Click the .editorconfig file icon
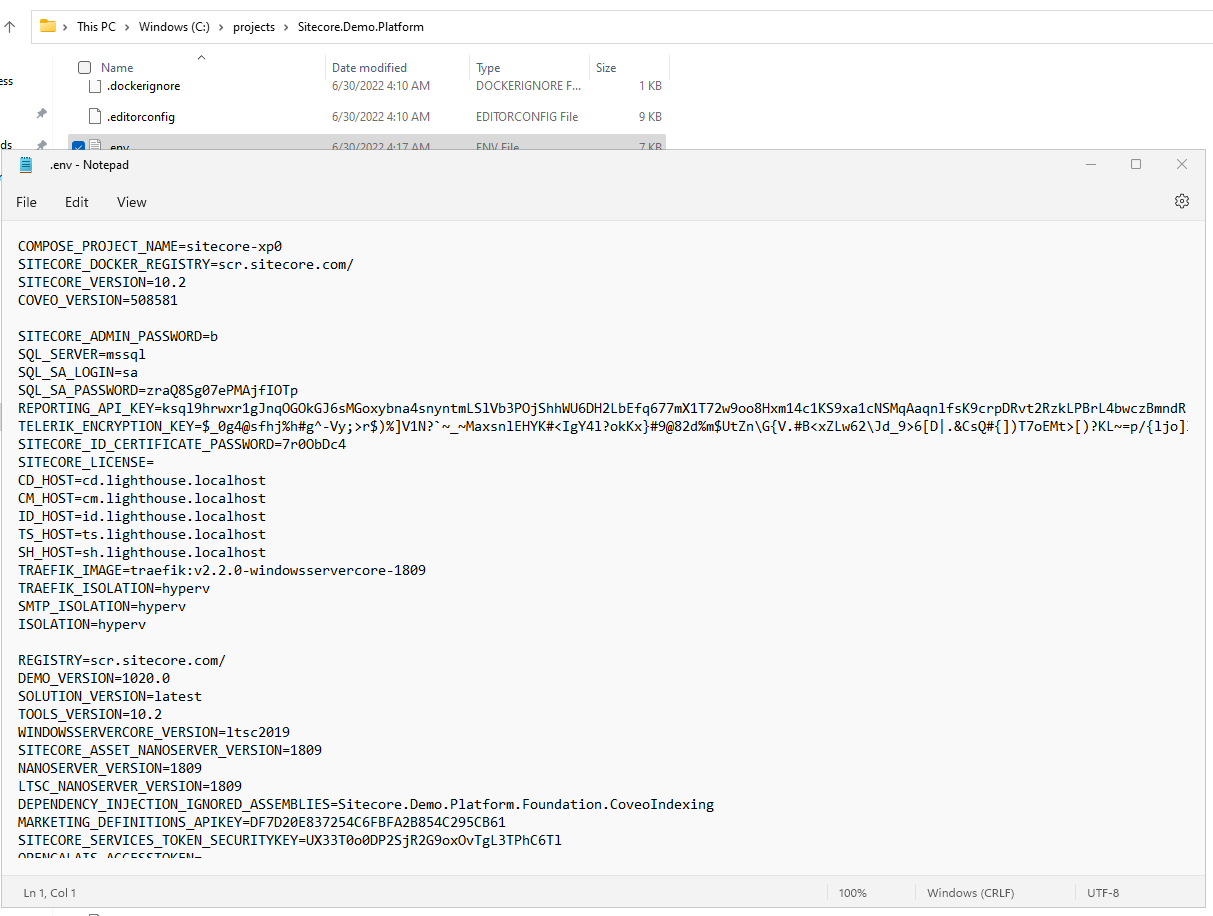The image size is (1213, 916). 95,116
